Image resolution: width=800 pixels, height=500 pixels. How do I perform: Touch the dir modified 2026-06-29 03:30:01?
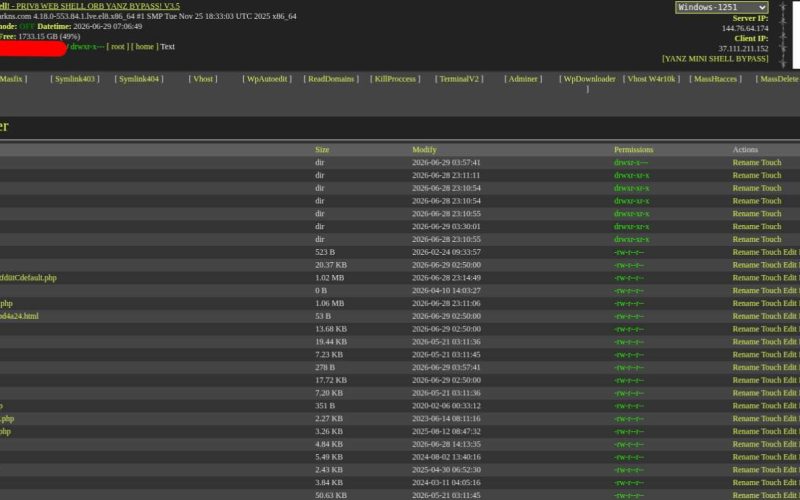(x=771, y=227)
